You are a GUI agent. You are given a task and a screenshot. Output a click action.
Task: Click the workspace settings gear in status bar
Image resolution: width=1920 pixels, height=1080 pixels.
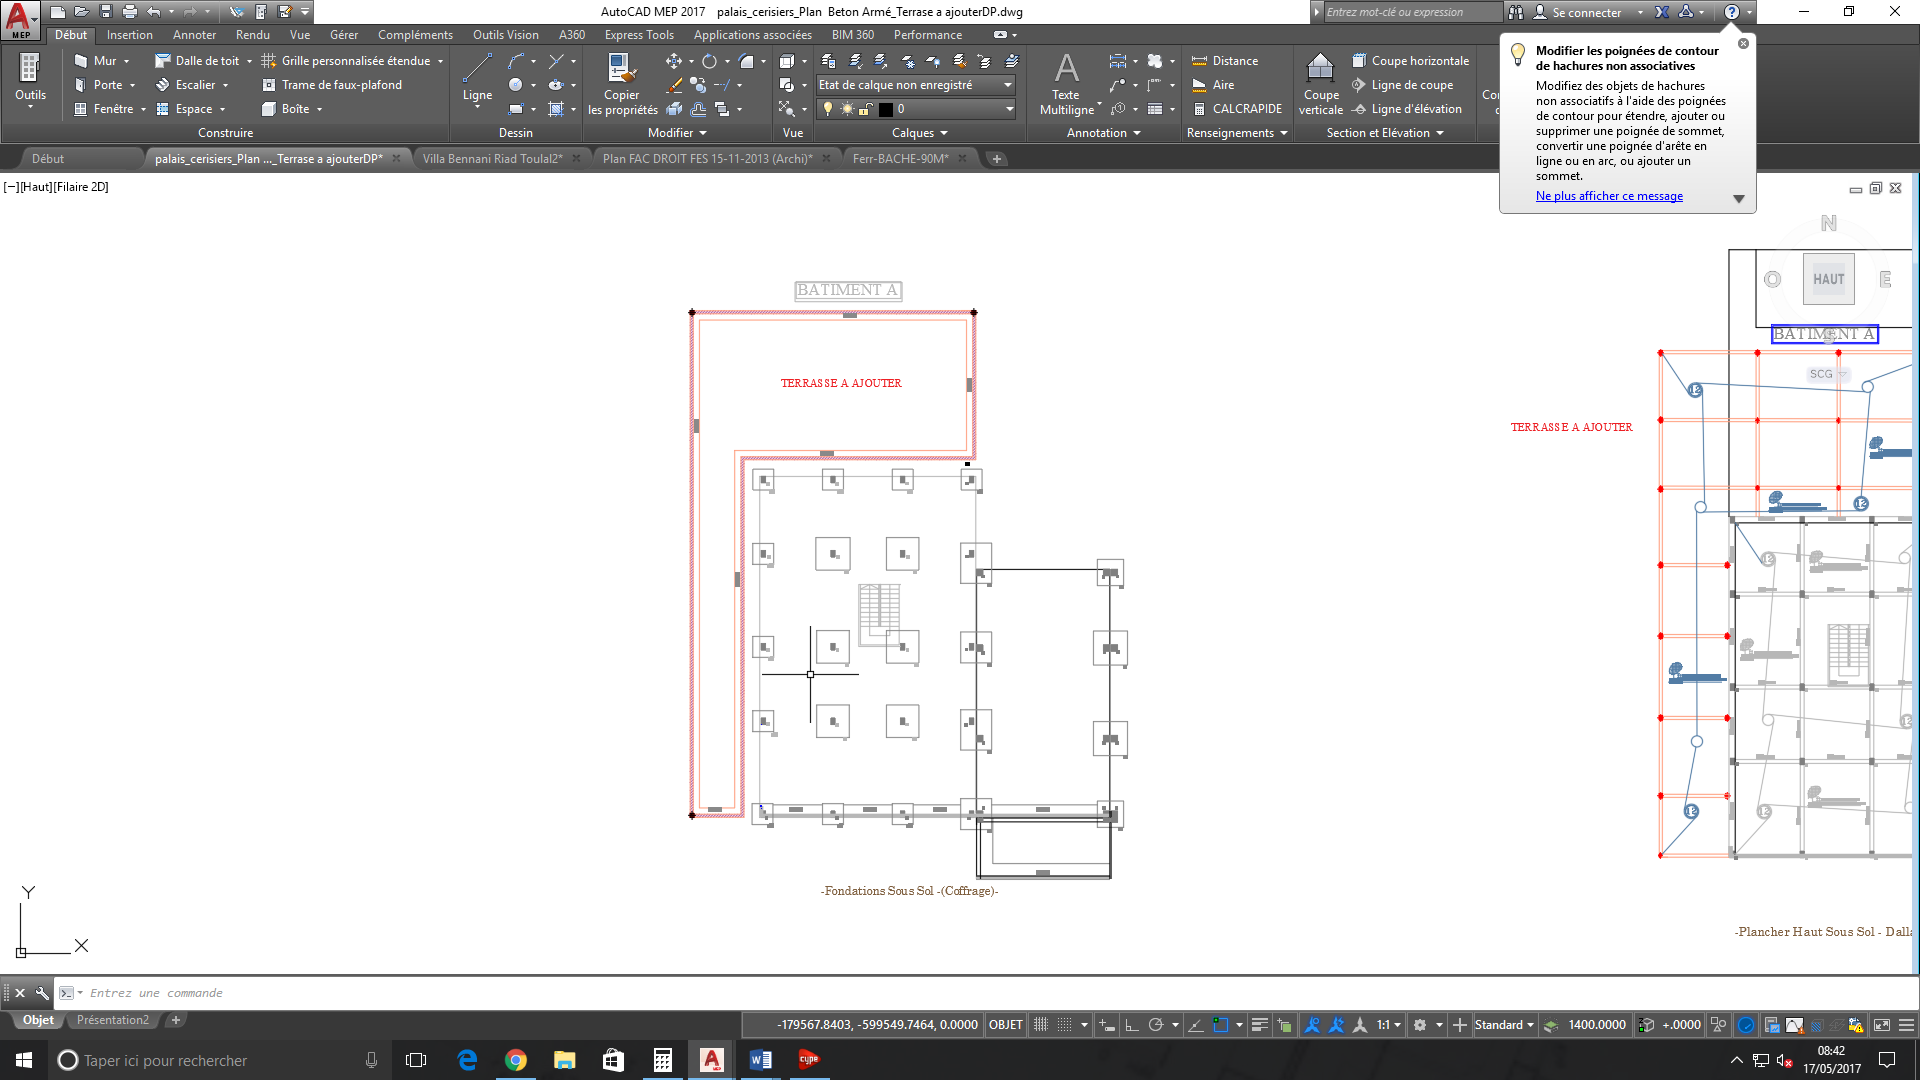[x=1419, y=1025]
